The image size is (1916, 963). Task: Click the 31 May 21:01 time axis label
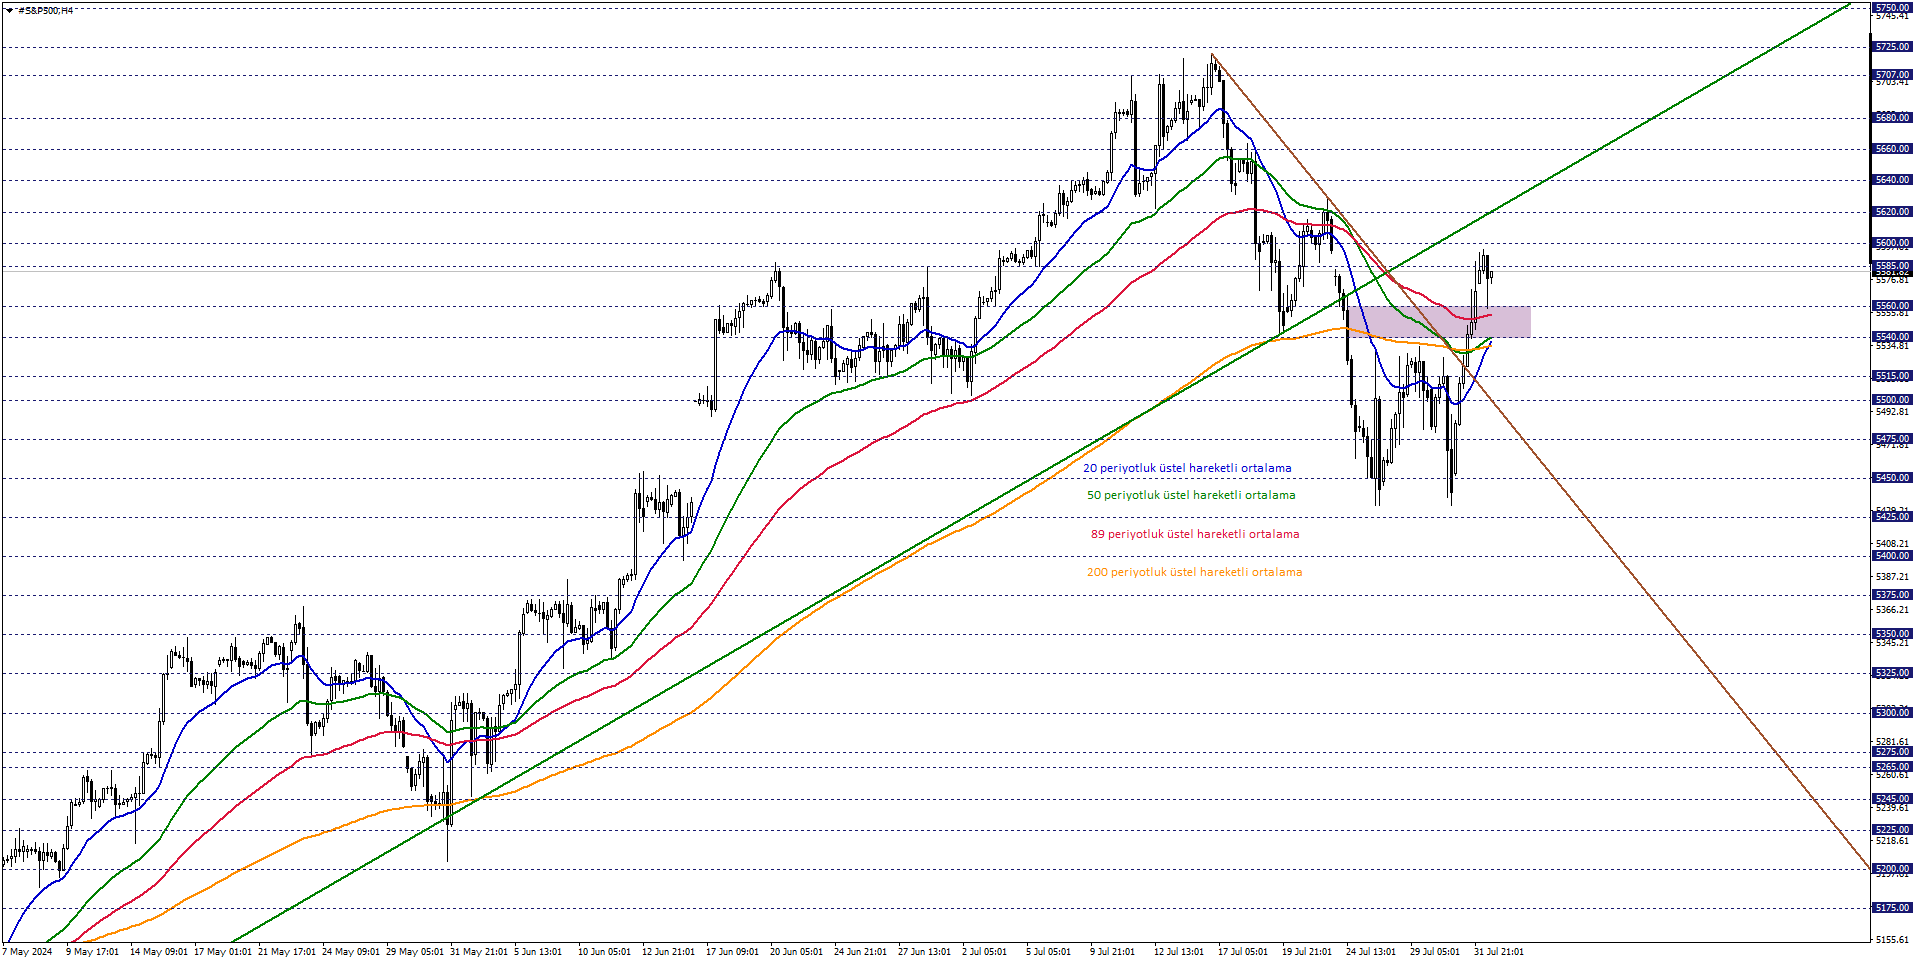pos(479,952)
